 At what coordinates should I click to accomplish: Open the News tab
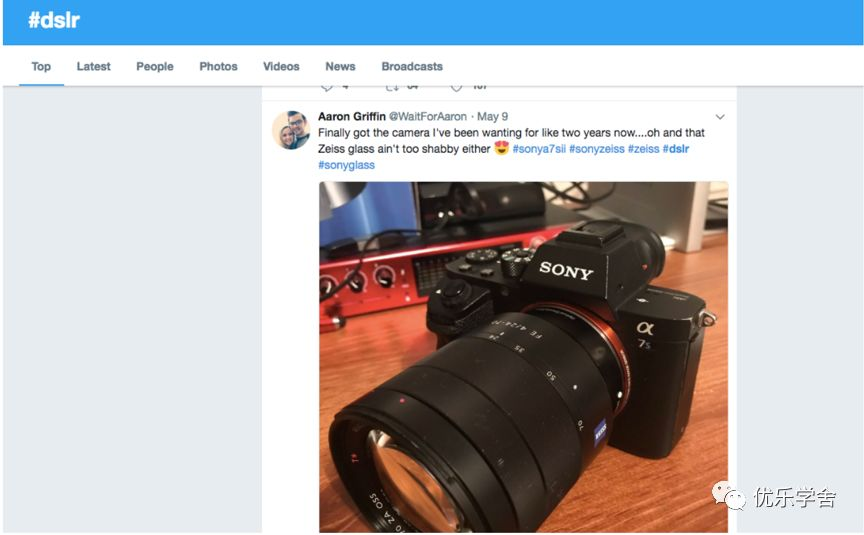[340, 66]
